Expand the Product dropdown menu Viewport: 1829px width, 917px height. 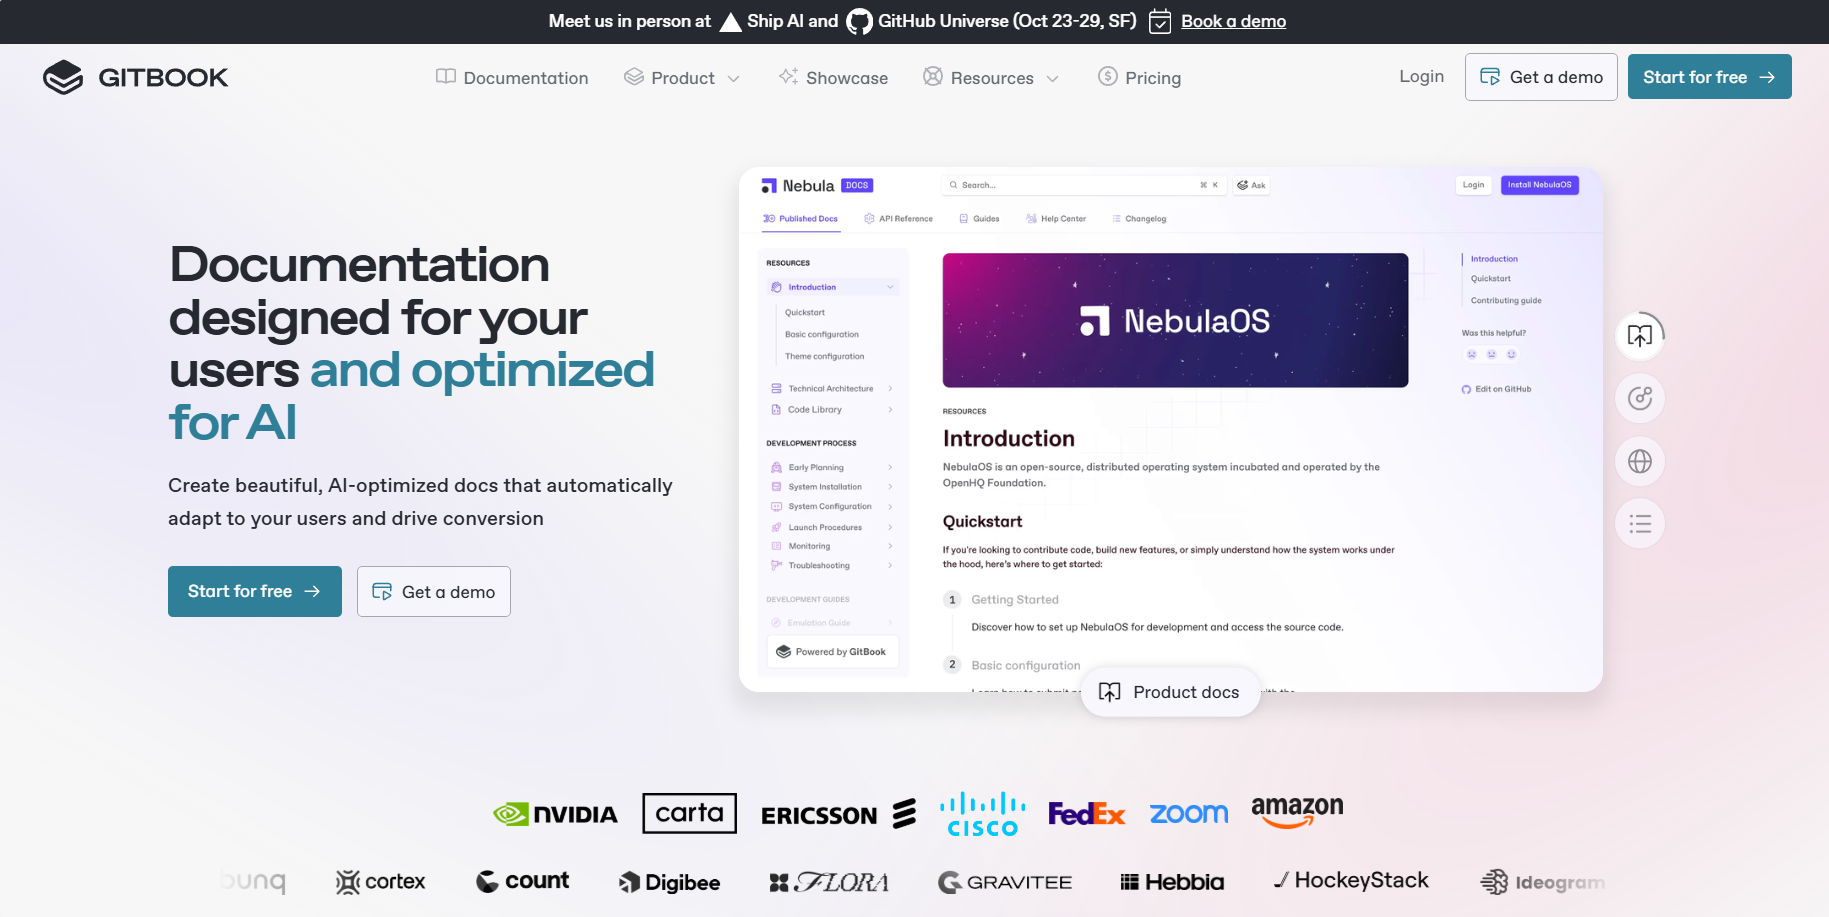pos(682,77)
